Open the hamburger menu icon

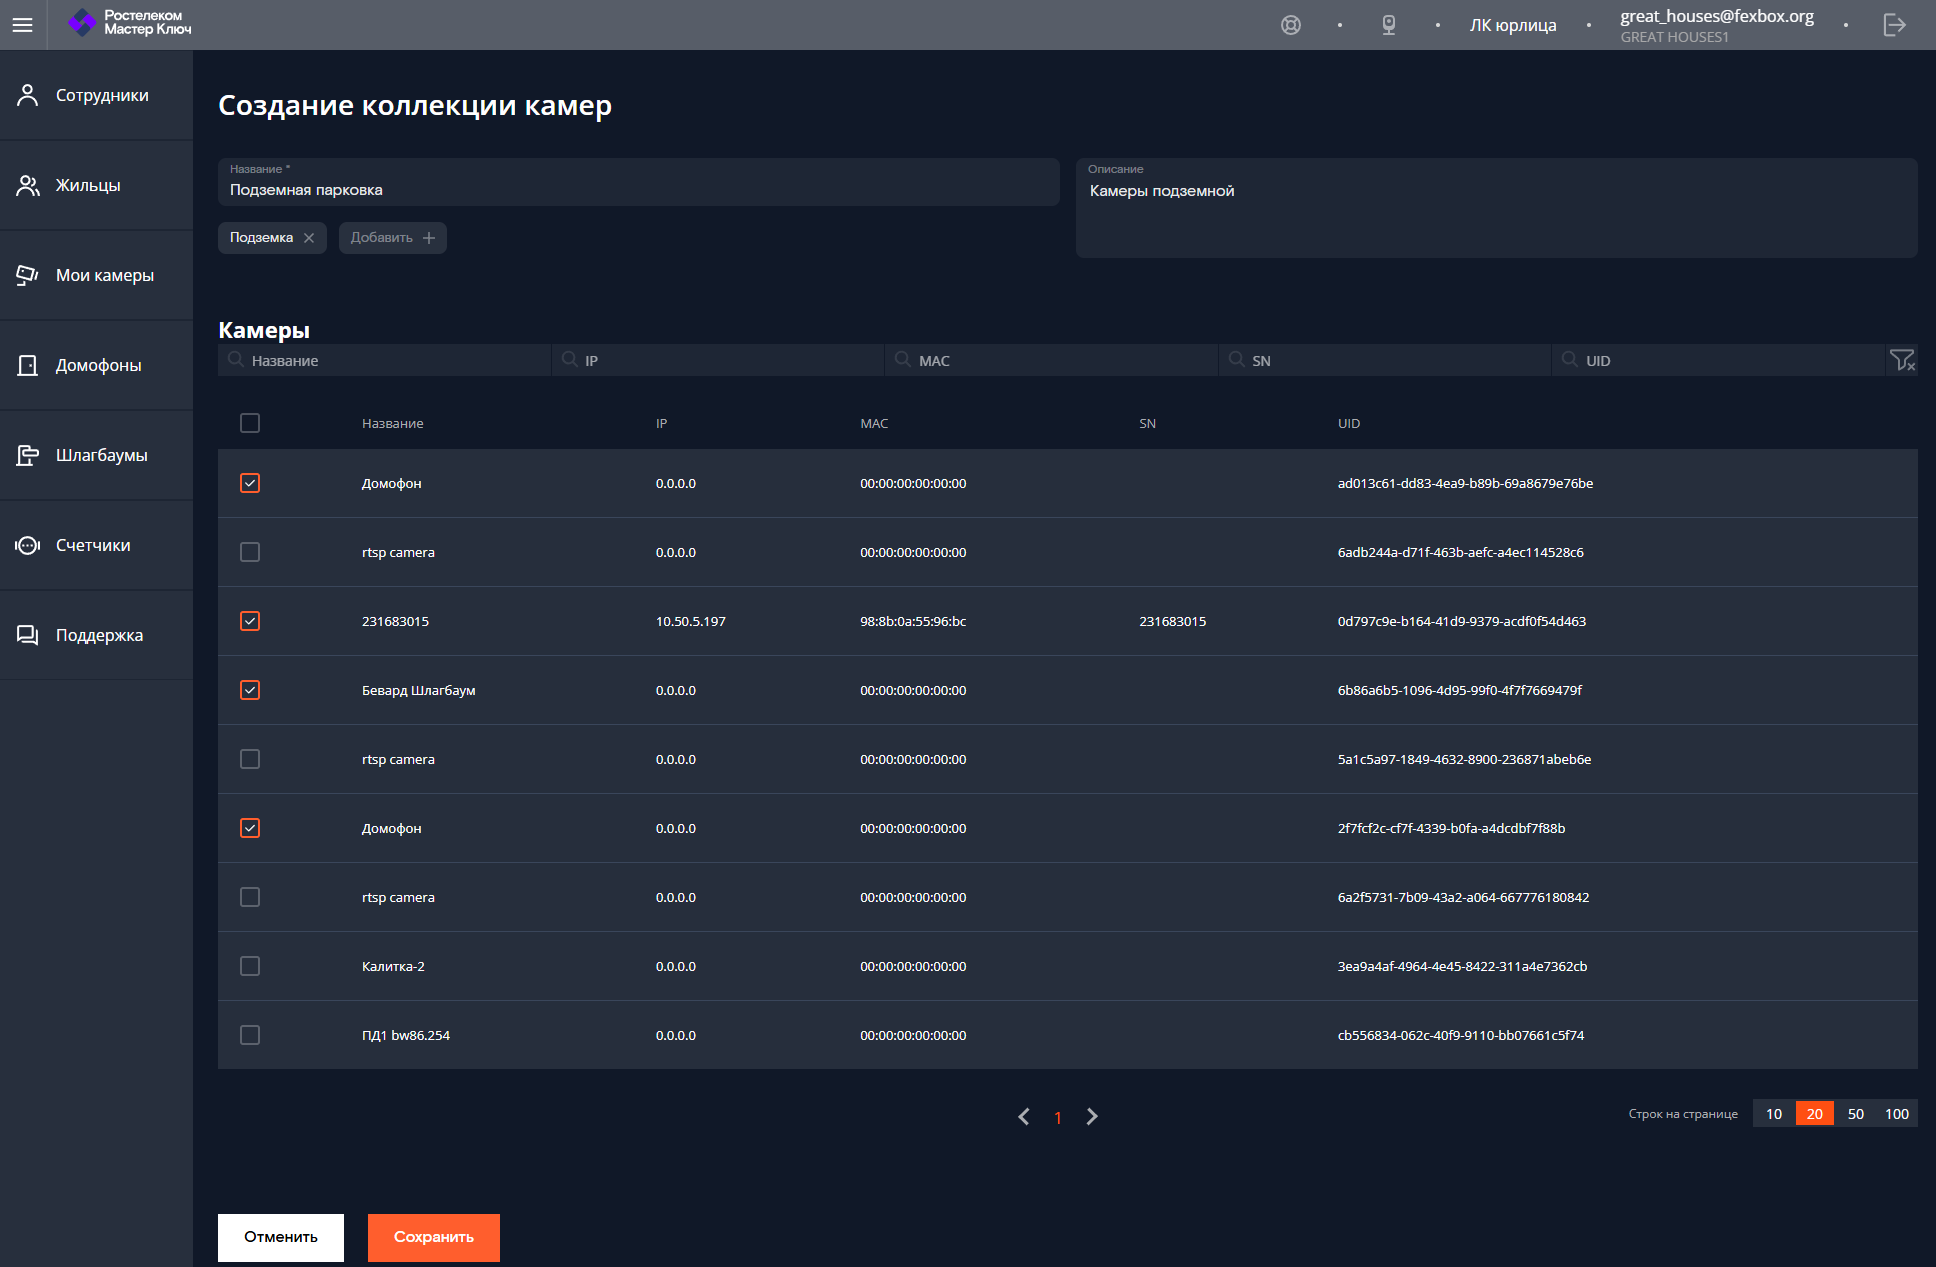pyautogui.click(x=22, y=25)
